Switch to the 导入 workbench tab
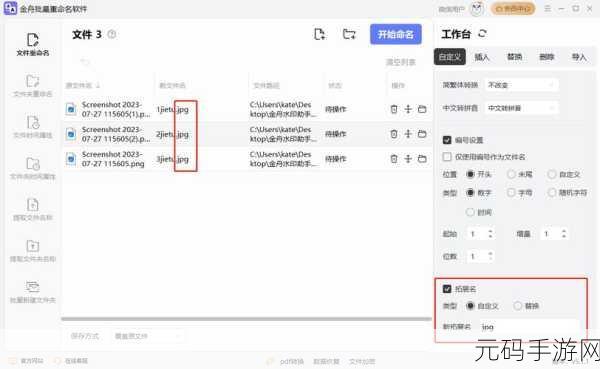600x369 pixels. click(579, 57)
